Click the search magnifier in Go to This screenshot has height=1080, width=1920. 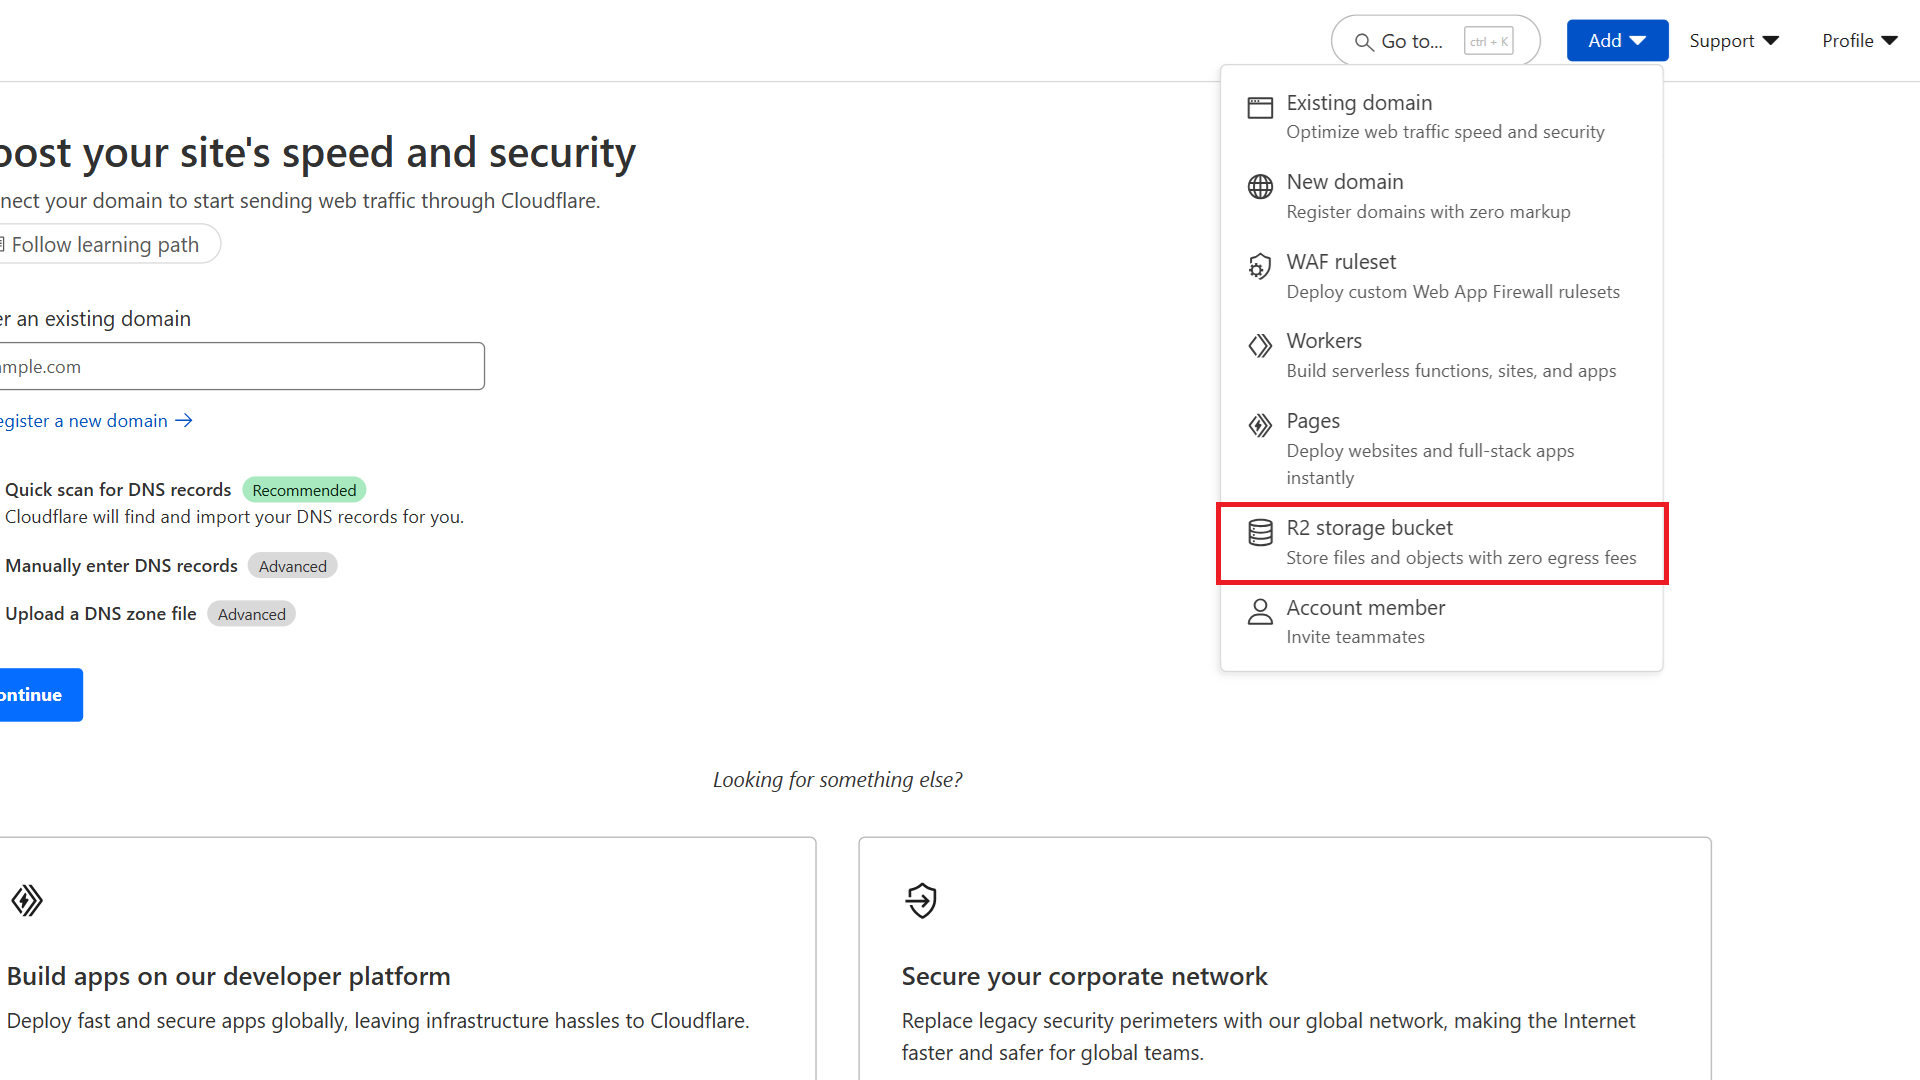(x=1363, y=42)
